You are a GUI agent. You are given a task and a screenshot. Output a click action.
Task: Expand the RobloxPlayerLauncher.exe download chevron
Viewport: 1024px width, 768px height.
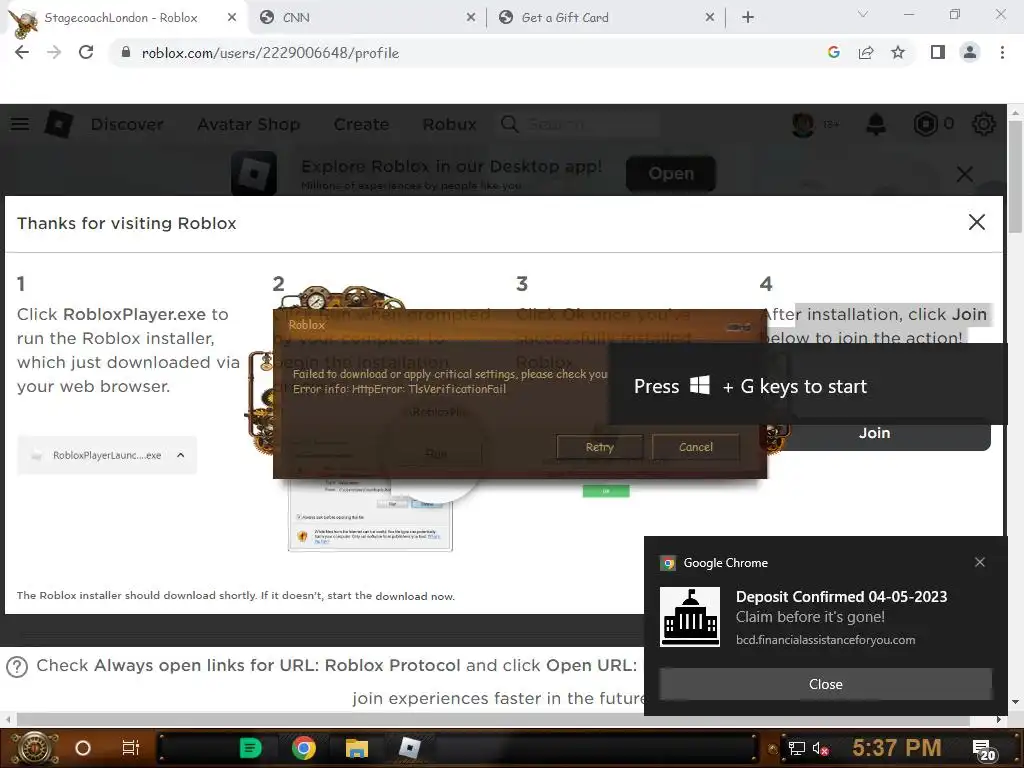coord(181,455)
